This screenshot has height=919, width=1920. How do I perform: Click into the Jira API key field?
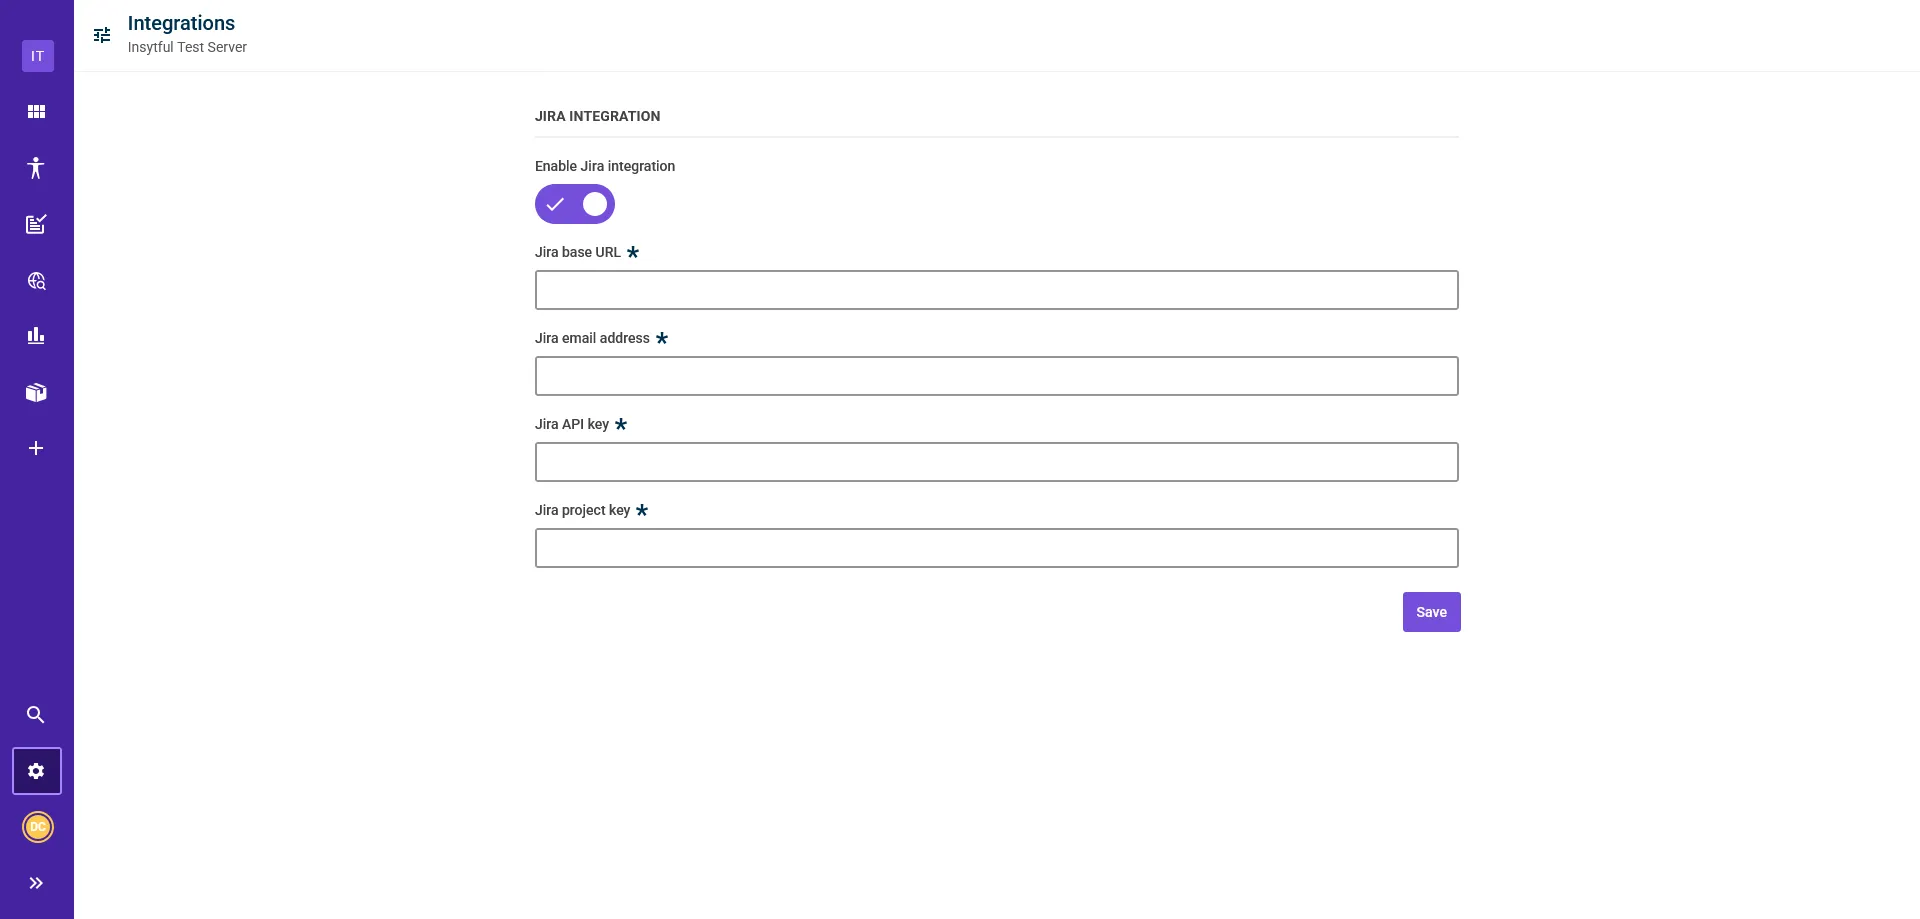coord(996,462)
